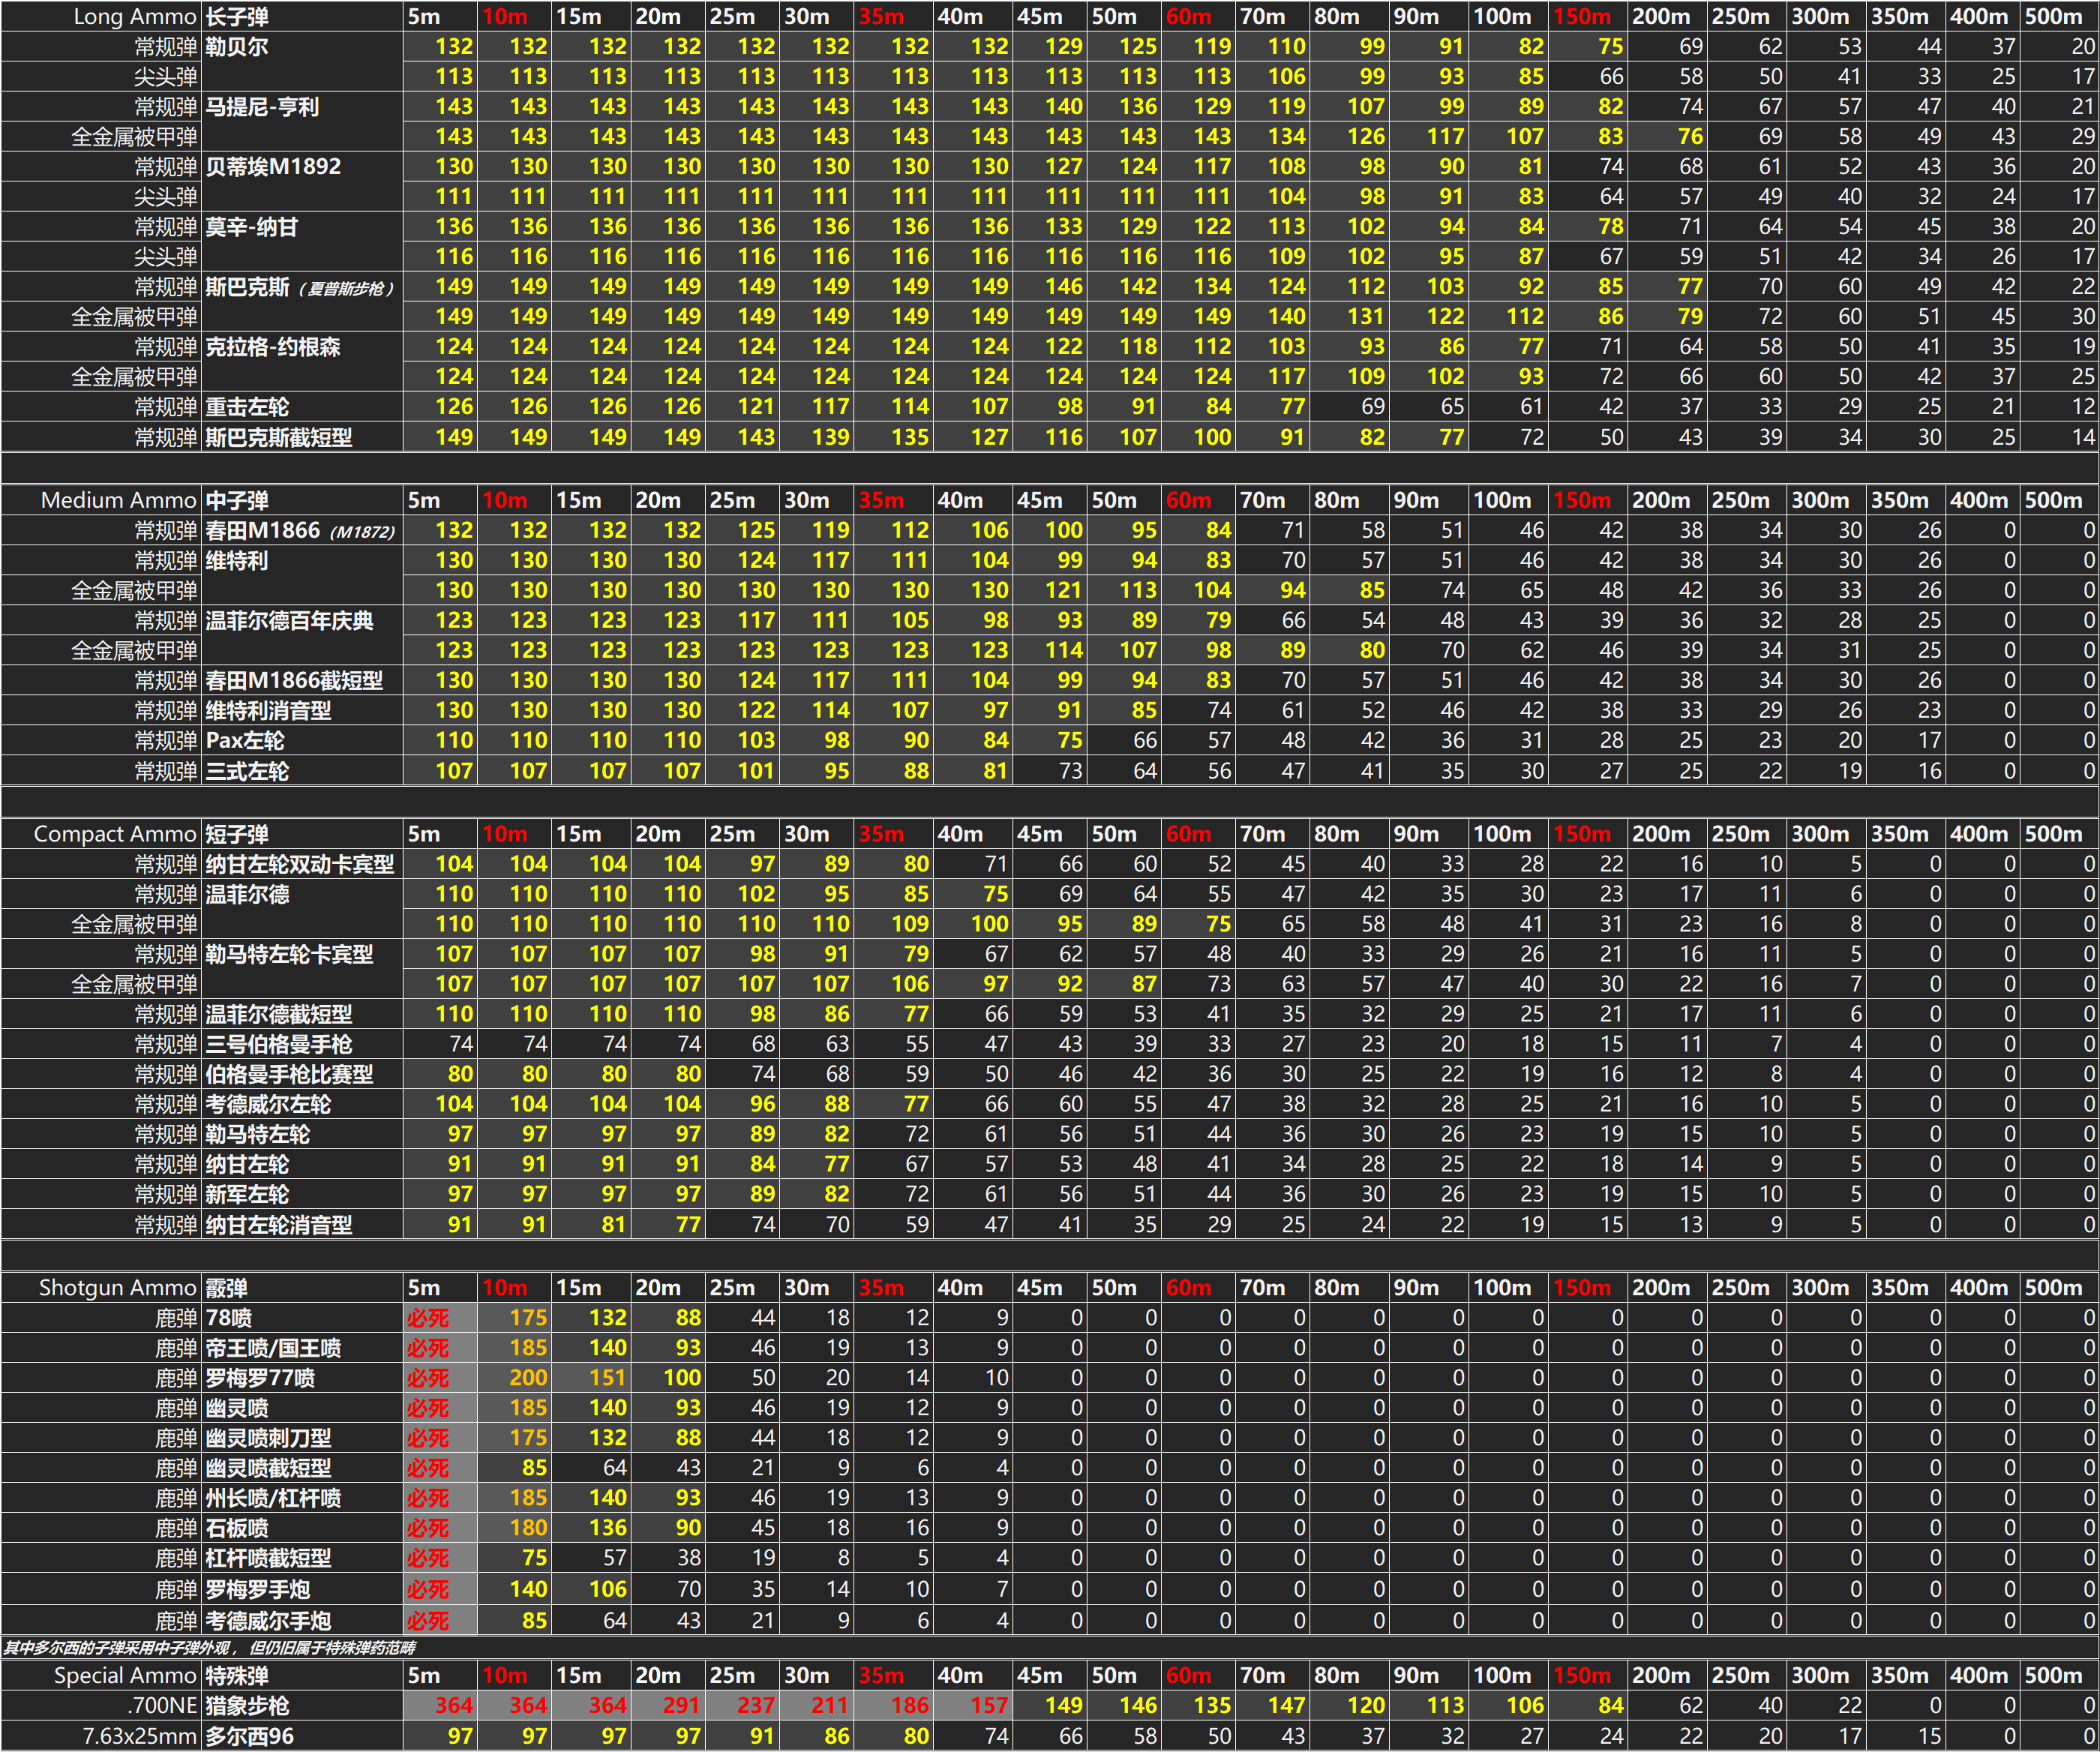The height and width of the screenshot is (1752, 2100).
Task: Select the 幽灵喷刺刀型 shotgun name
Action: [268, 1438]
